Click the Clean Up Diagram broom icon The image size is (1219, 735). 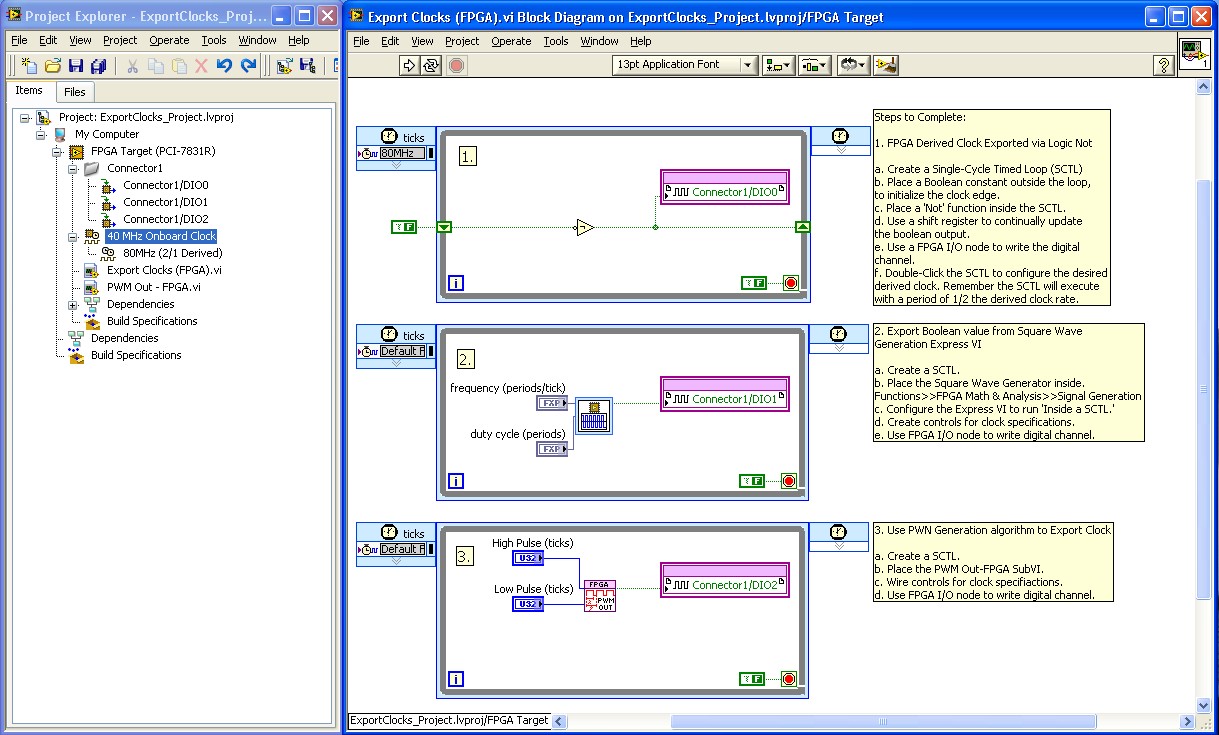[886, 65]
